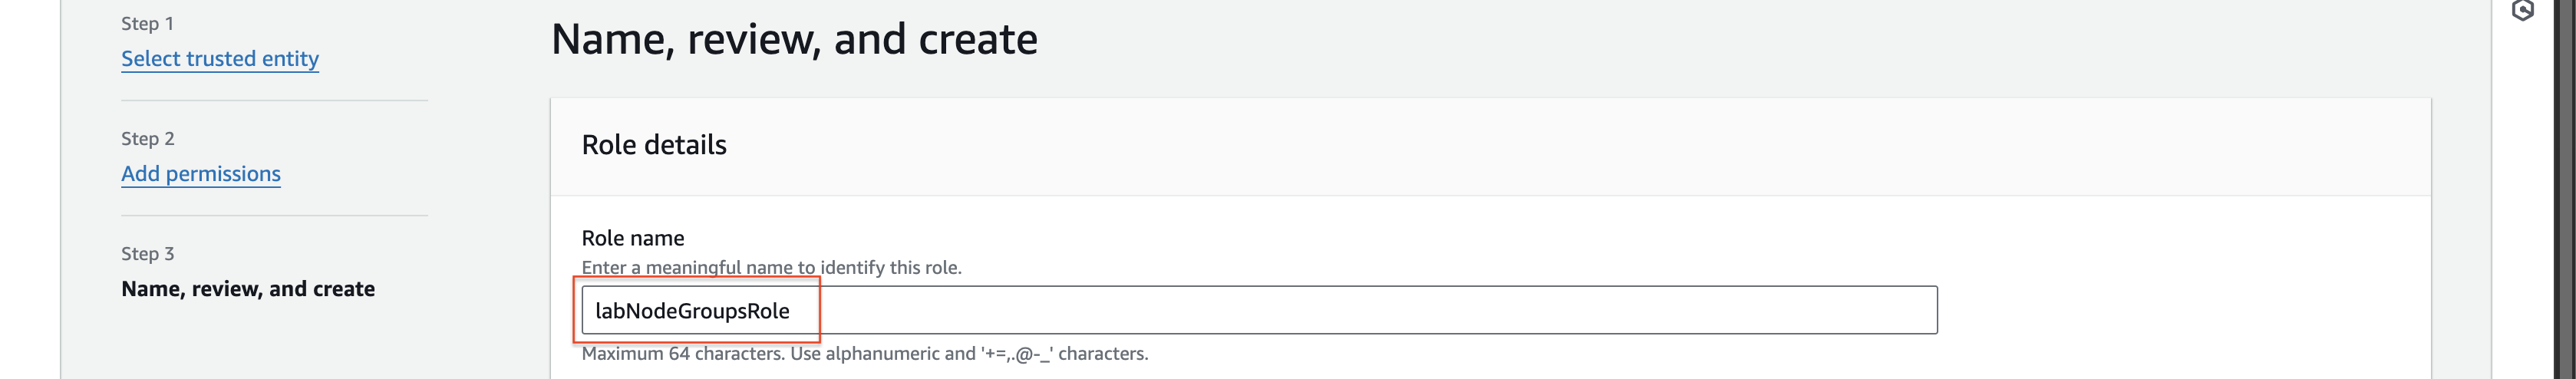
Task: Click the Enter a meaningful name description
Action: coord(771,267)
